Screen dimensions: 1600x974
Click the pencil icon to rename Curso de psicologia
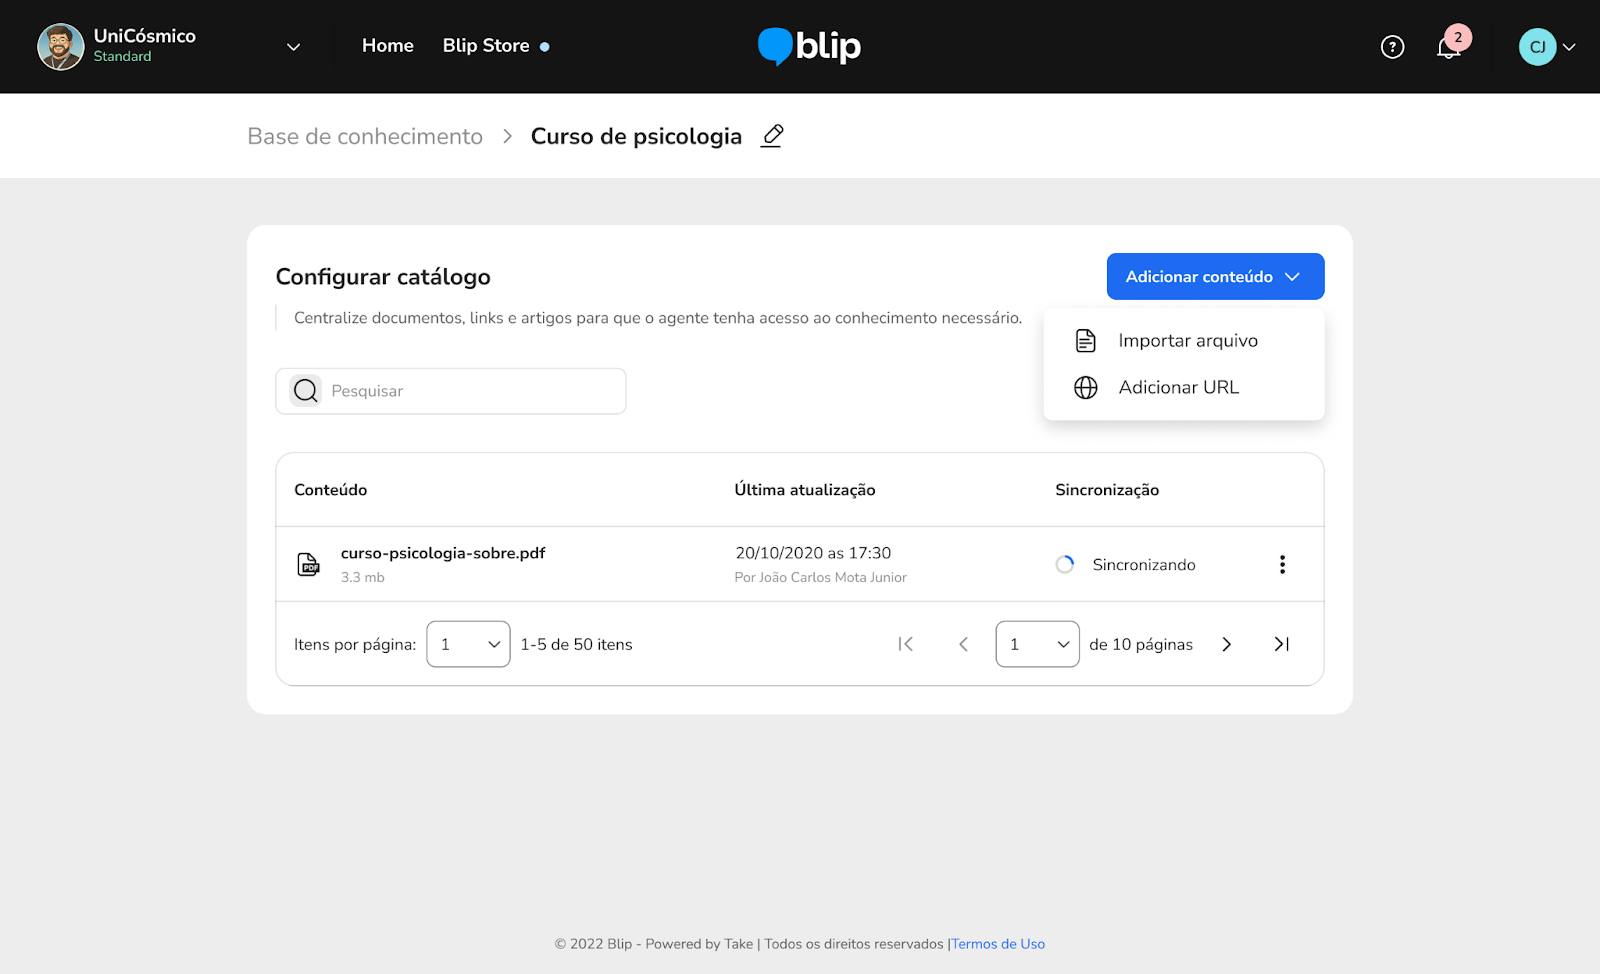click(x=772, y=136)
